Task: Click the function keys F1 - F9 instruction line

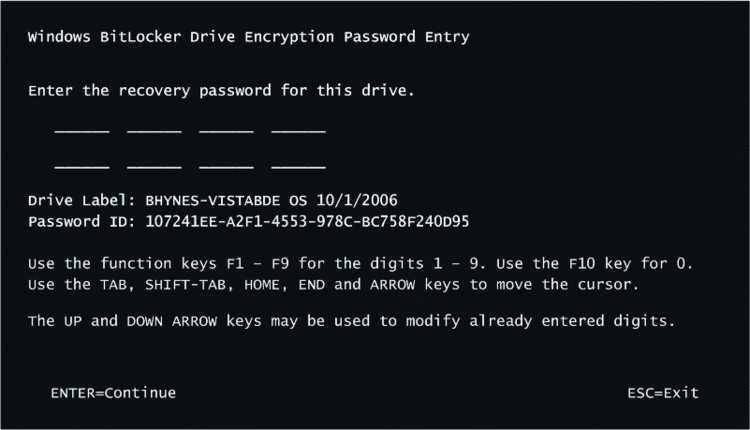Action: (360, 264)
